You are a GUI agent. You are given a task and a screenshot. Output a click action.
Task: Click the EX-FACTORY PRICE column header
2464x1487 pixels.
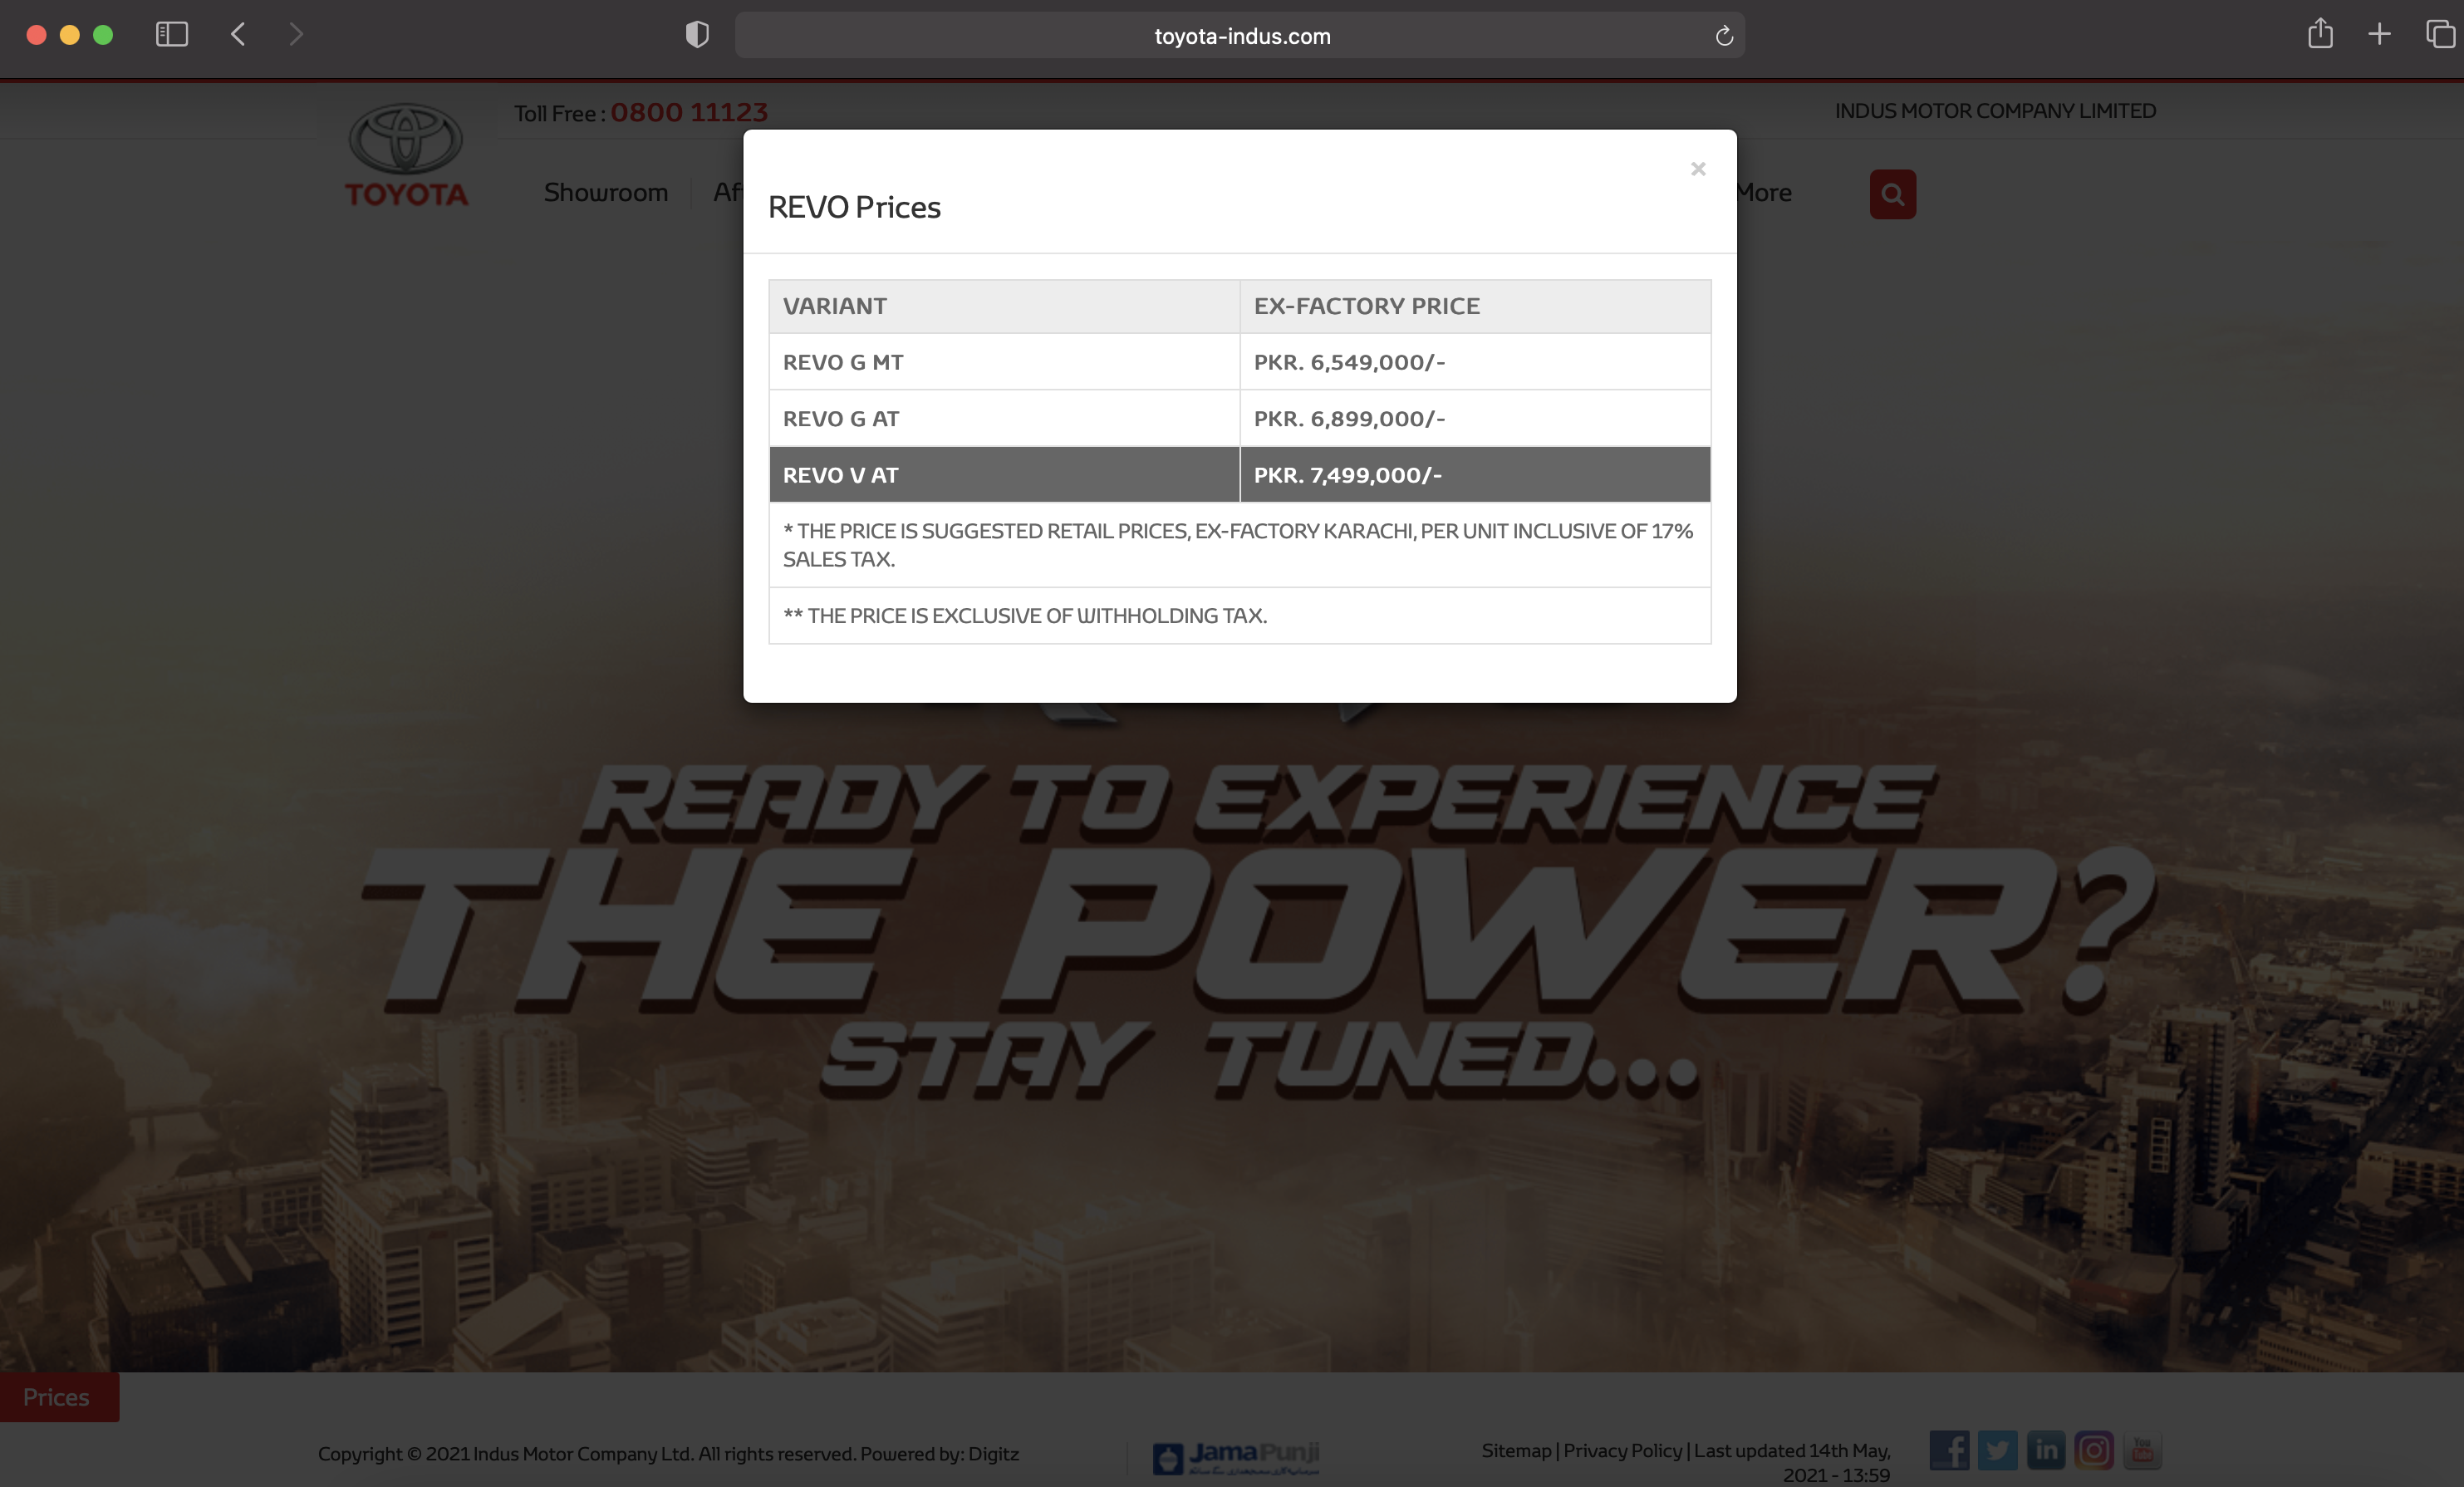(1475, 306)
